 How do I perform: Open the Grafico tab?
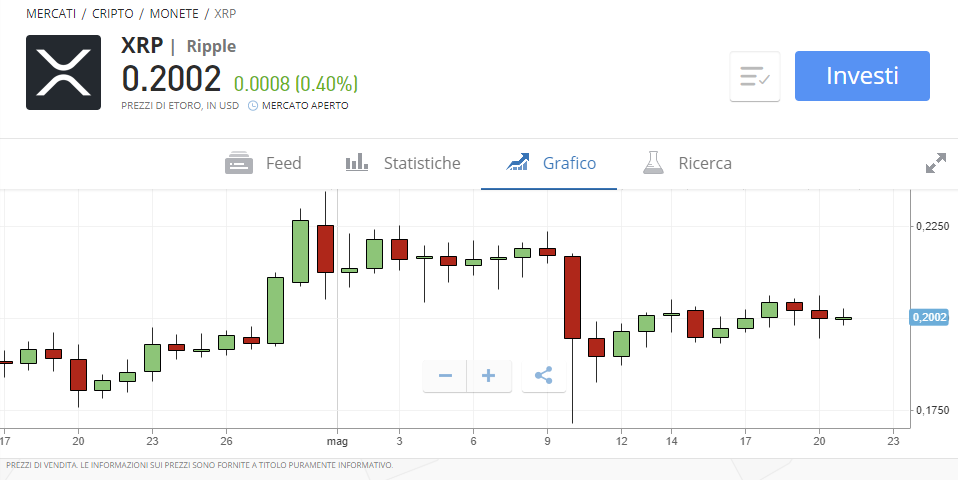[x=569, y=163]
